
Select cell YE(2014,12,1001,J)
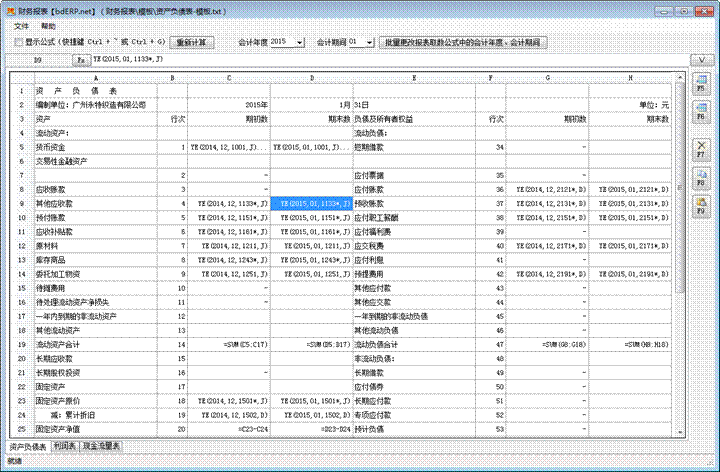click(x=229, y=147)
